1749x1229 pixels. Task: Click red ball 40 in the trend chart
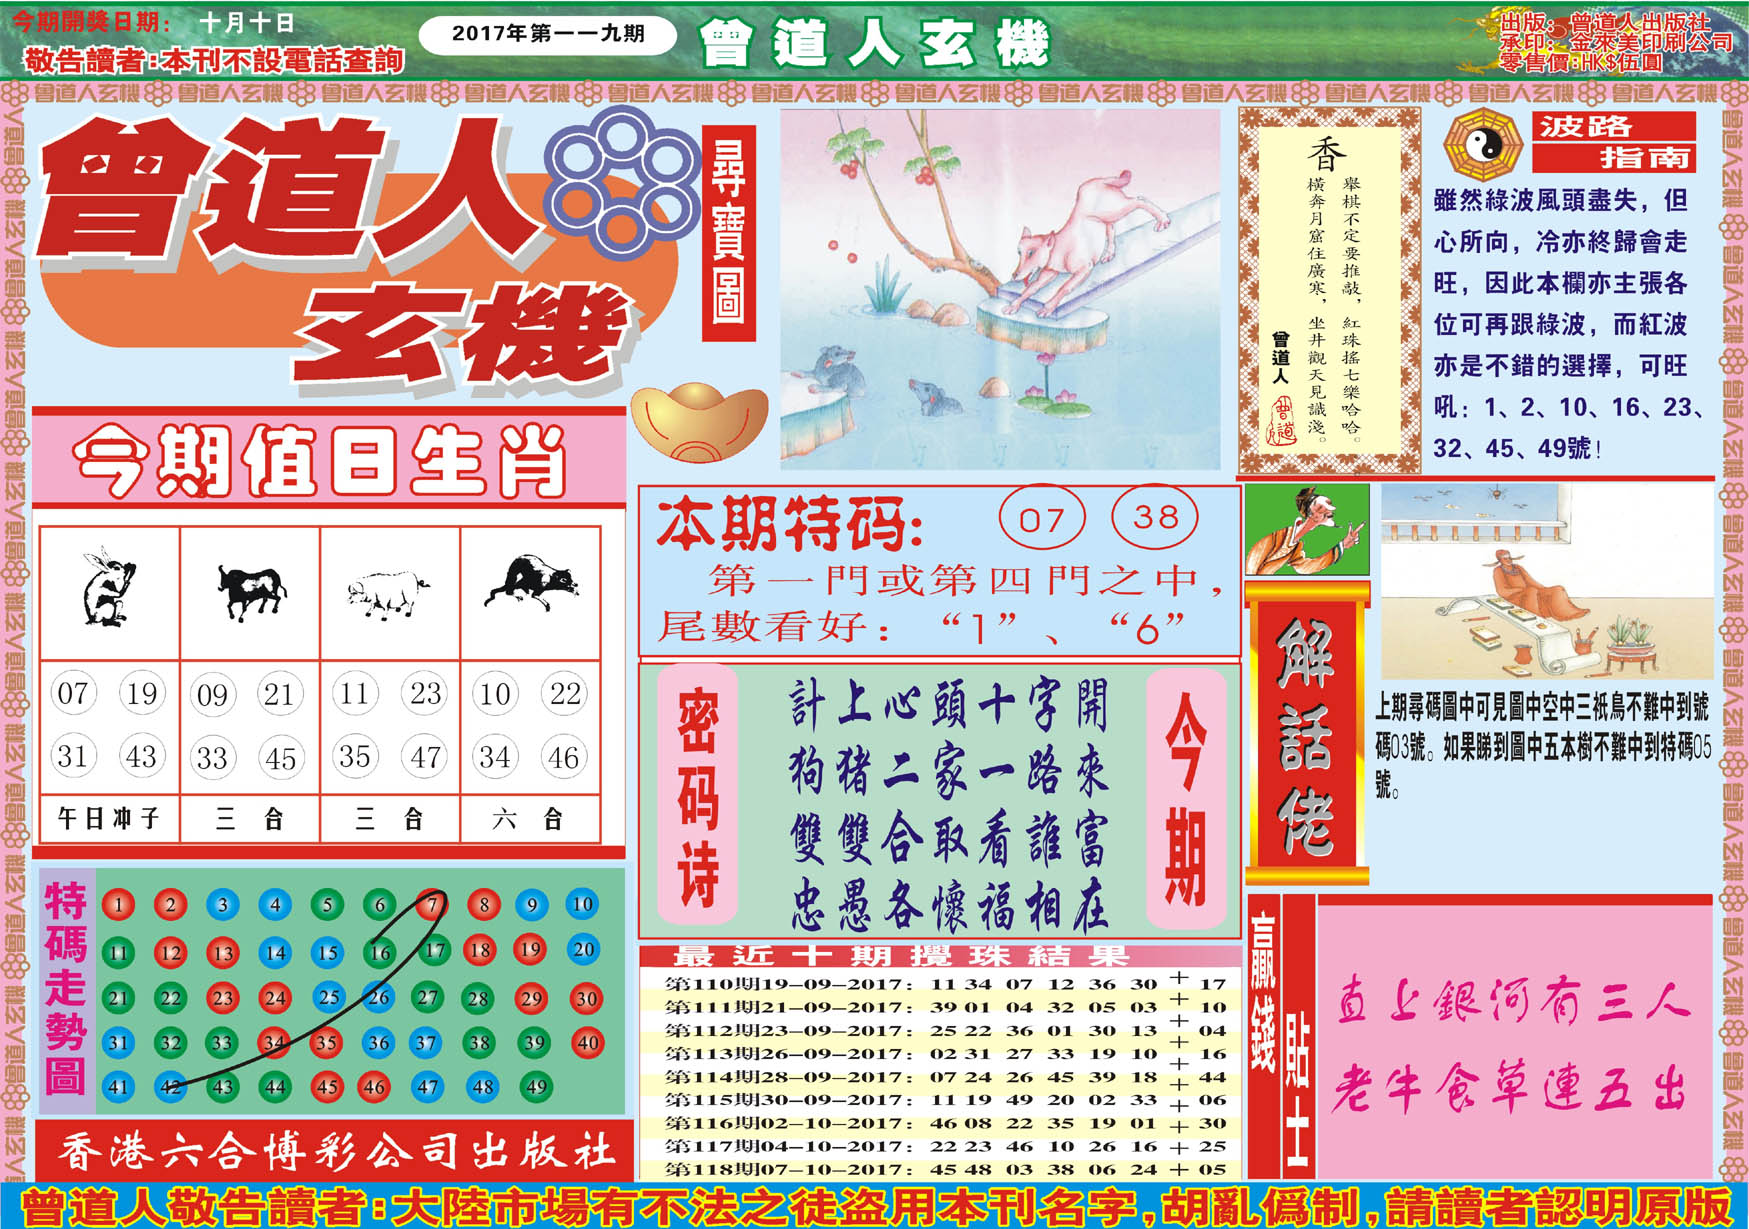588,1043
